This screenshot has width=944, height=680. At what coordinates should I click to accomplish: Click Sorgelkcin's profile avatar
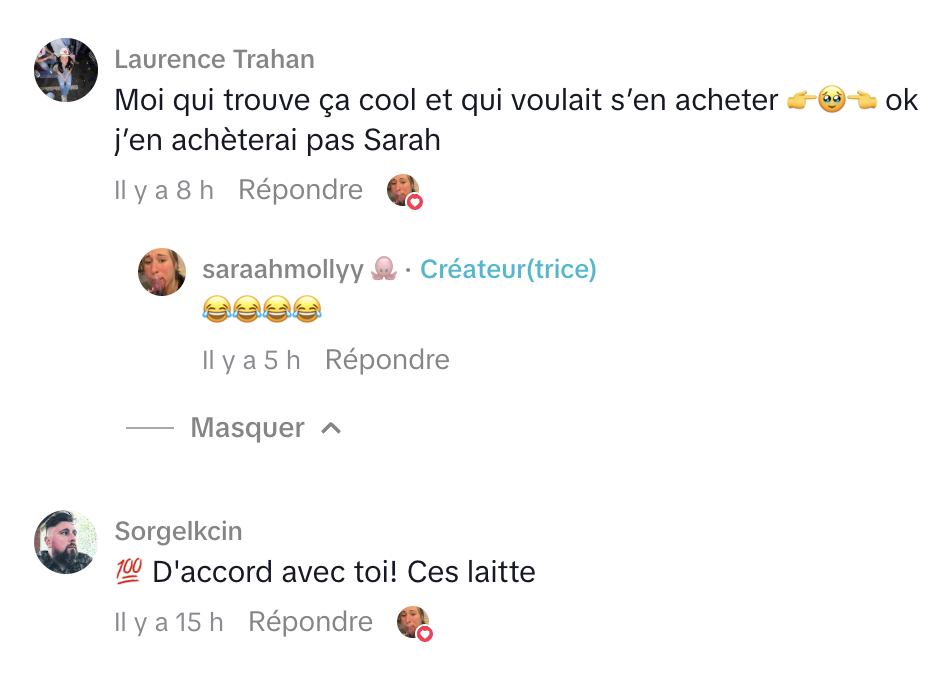(x=66, y=542)
